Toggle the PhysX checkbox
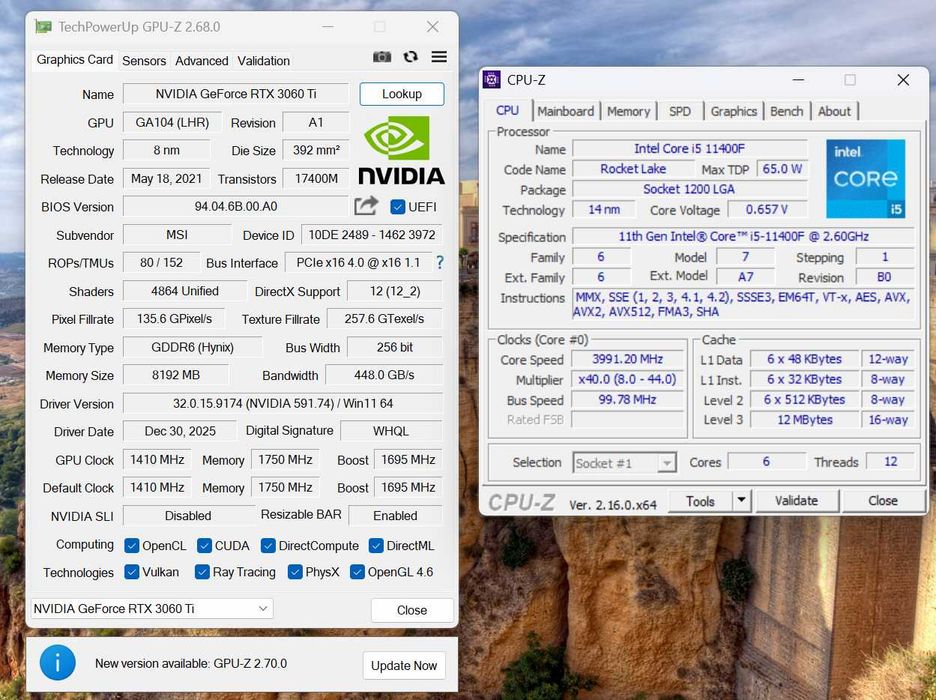 (x=295, y=572)
